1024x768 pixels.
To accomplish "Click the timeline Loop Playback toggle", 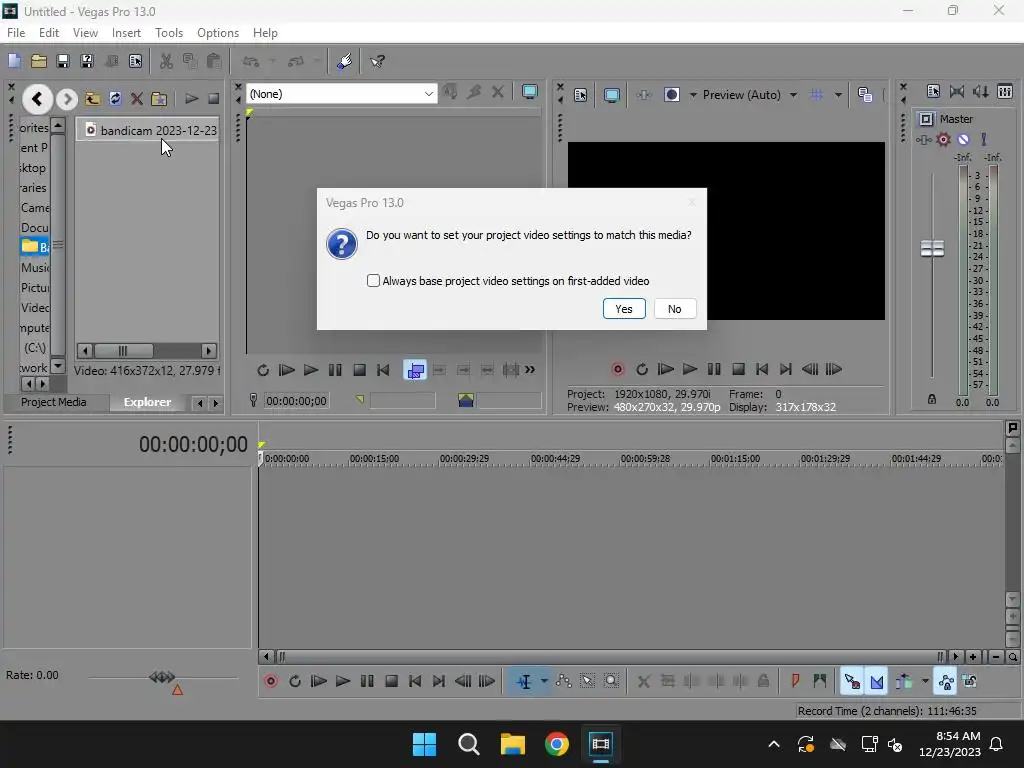I will [295, 682].
